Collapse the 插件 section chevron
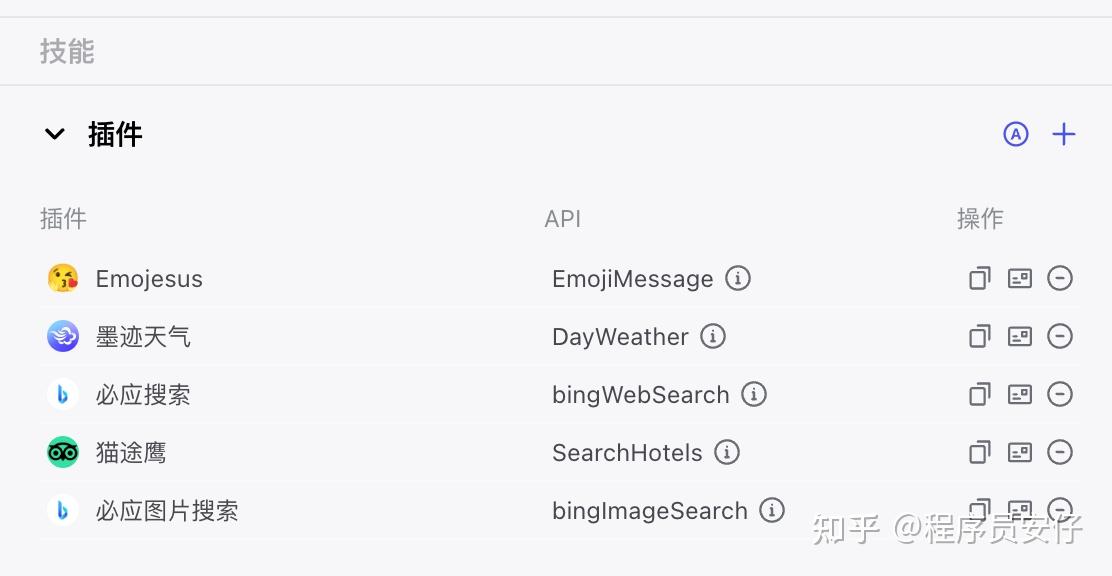Screen dimensions: 1112x576 [55, 134]
